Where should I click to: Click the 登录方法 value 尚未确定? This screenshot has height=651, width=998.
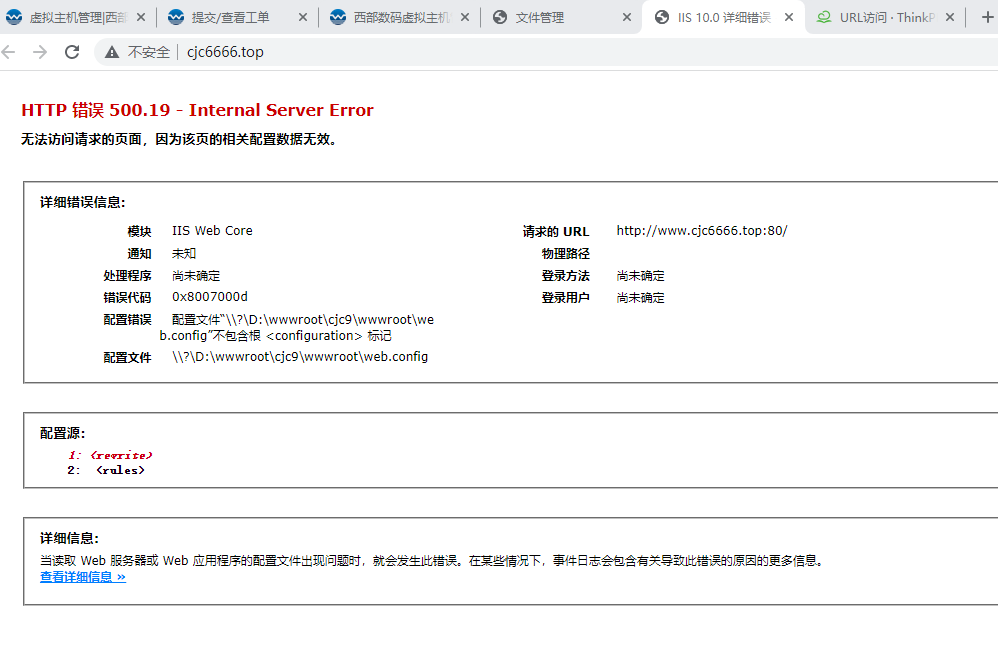click(640, 276)
